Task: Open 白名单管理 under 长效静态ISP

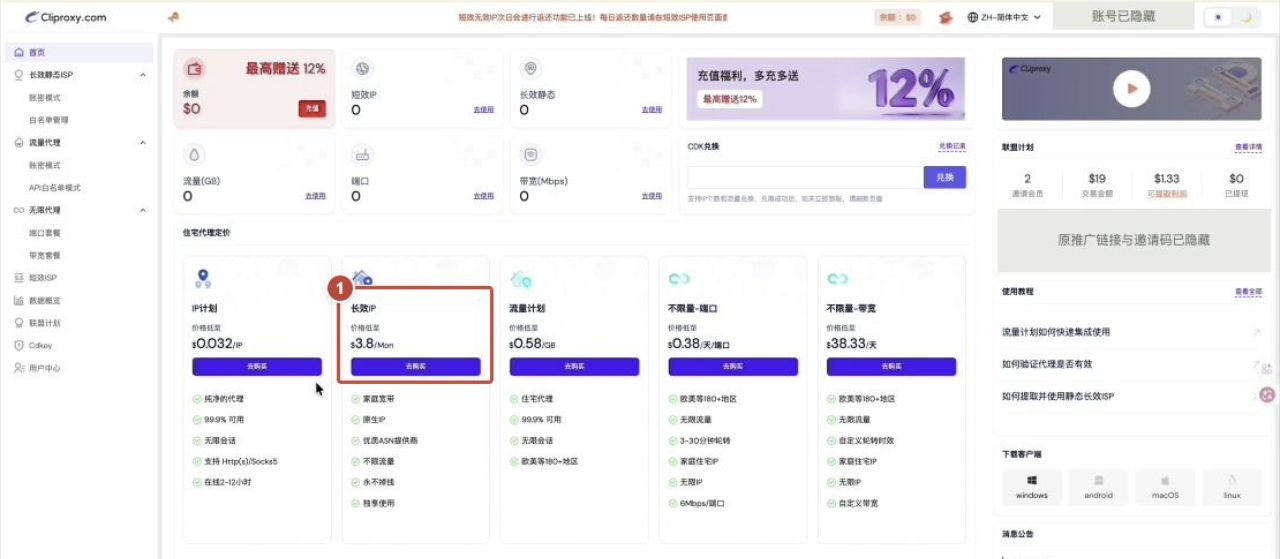Action: (x=48, y=120)
